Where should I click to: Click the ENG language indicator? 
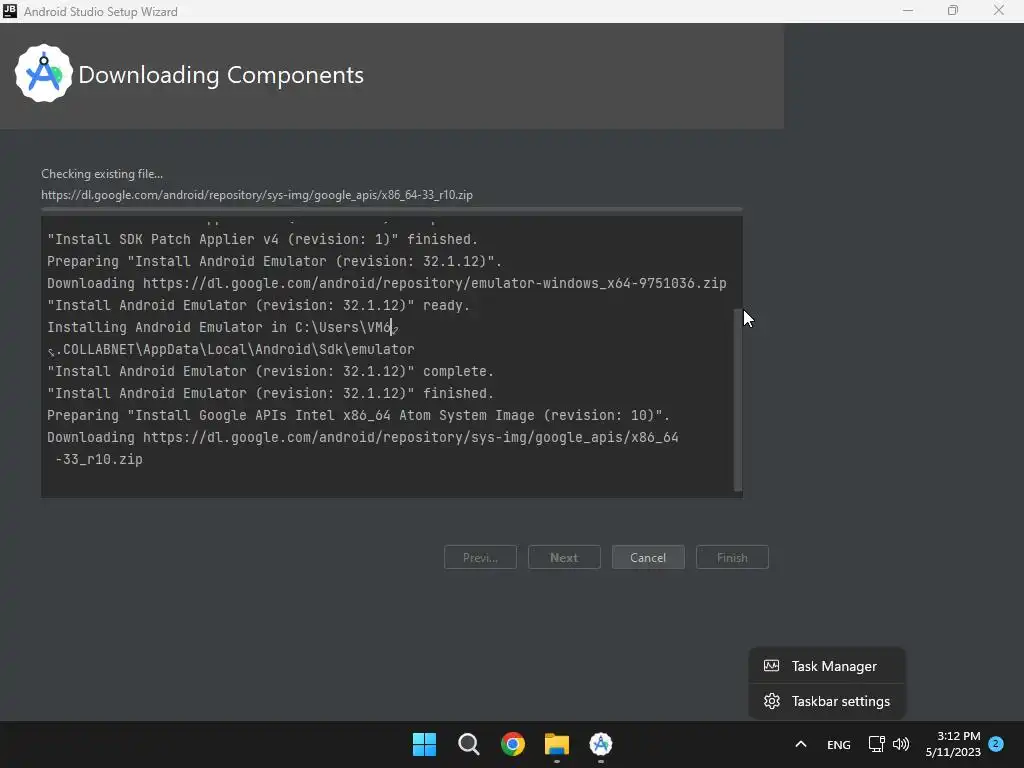pyautogui.click(x=839, y=744)
